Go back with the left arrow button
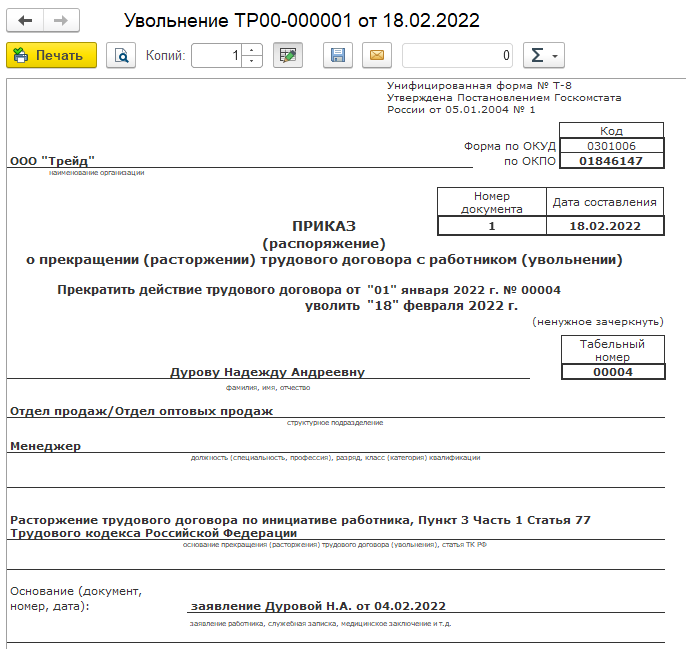The image size is (686, 649). point(25,21)
